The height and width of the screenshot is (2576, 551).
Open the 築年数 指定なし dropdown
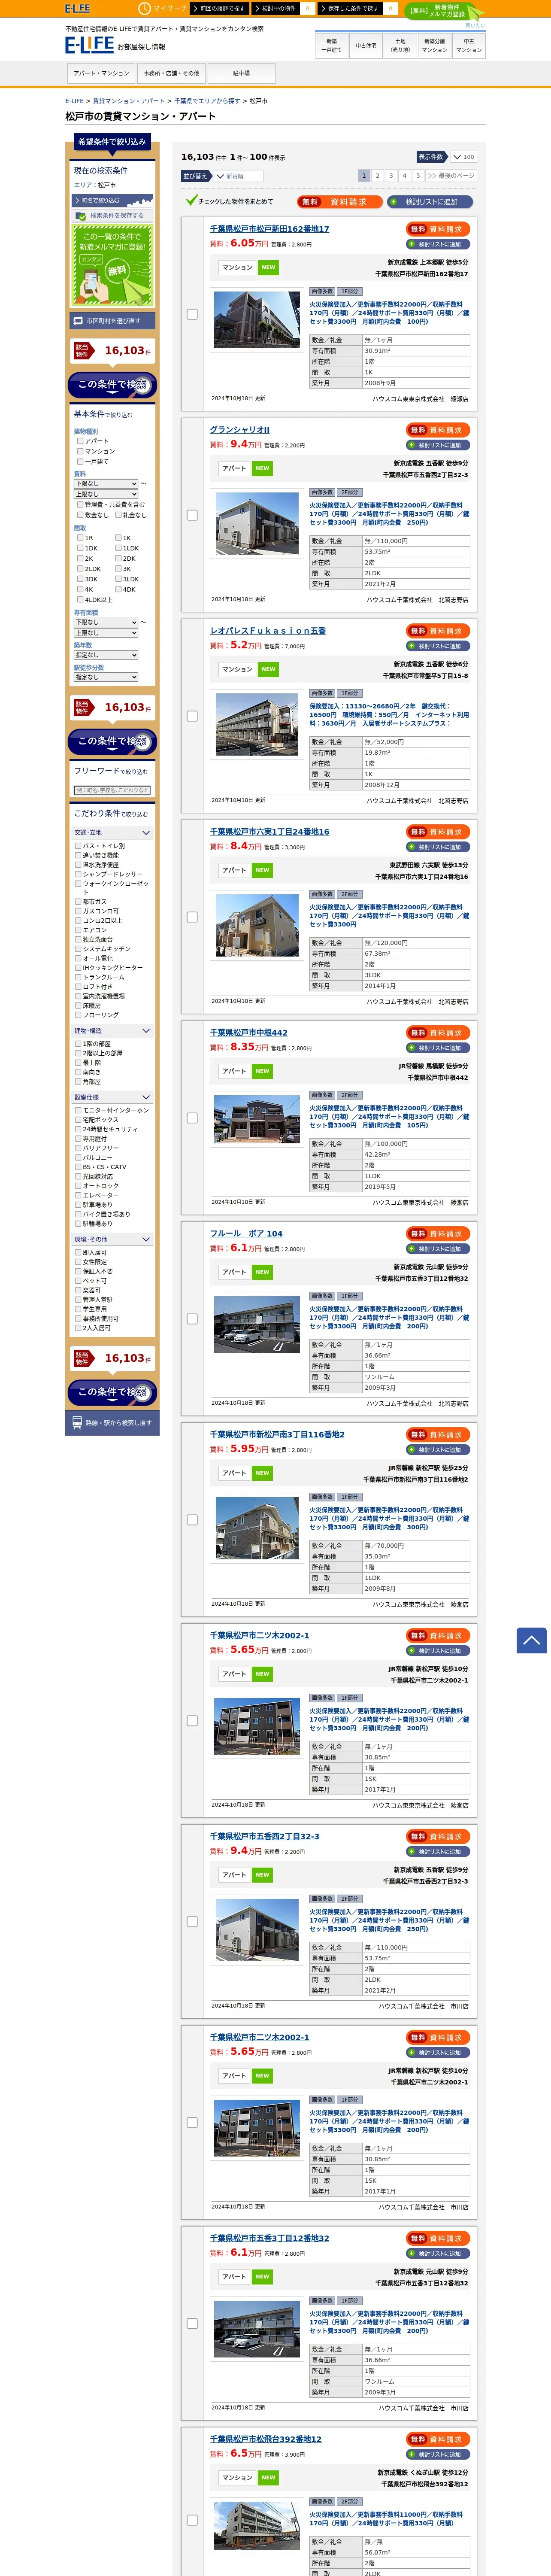pyautogui.click(x=106, y=655)
